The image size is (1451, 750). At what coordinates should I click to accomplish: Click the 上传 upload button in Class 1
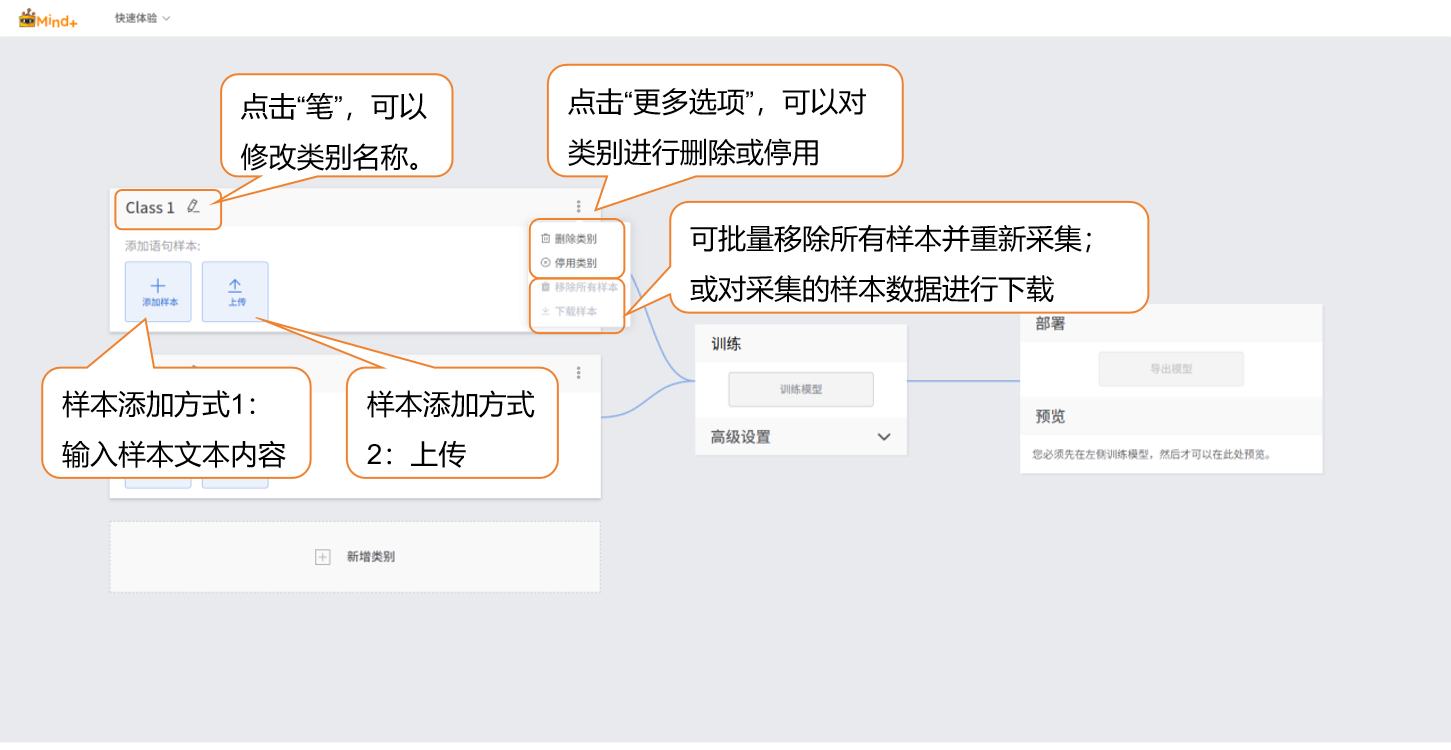[235, 292]
